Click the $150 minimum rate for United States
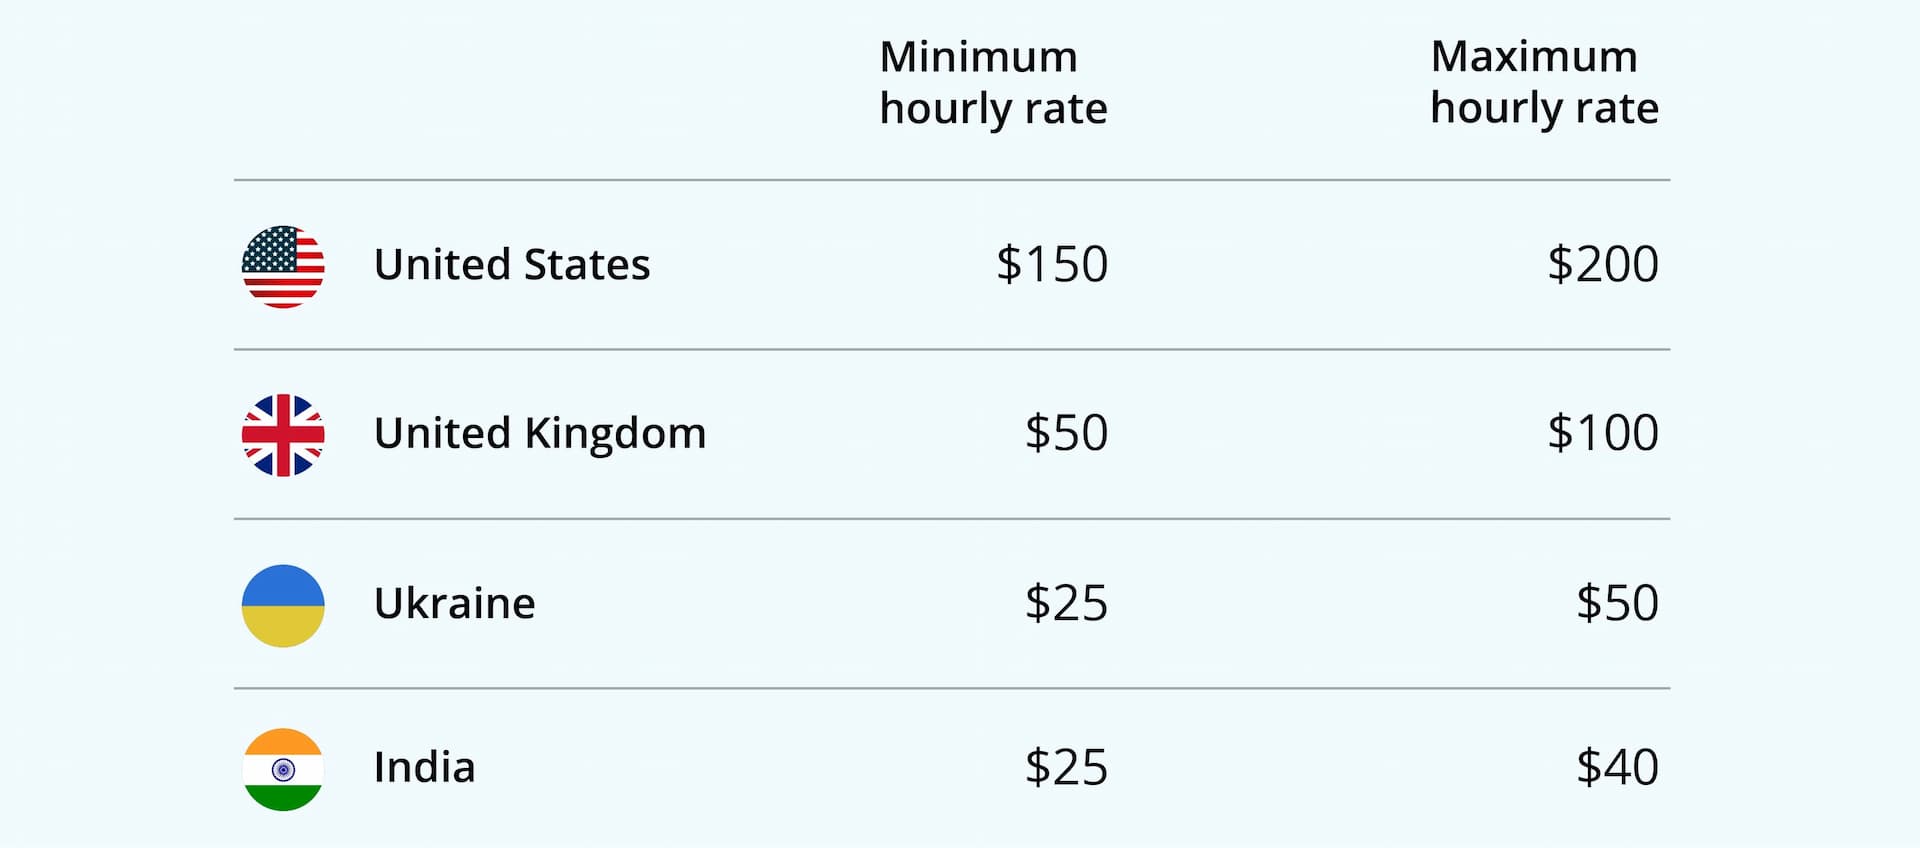The width and height of the screenshot is (1920, 848). [1052, 264]
